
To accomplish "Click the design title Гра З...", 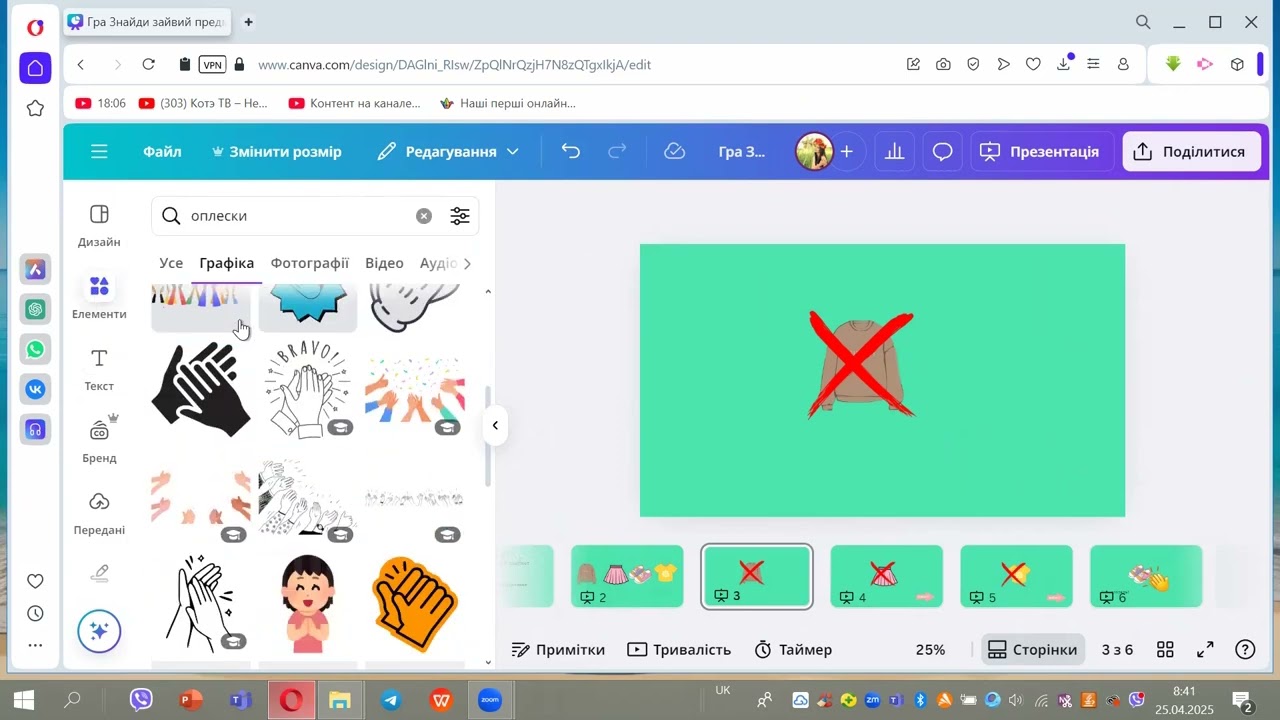I will coord(742,152).
